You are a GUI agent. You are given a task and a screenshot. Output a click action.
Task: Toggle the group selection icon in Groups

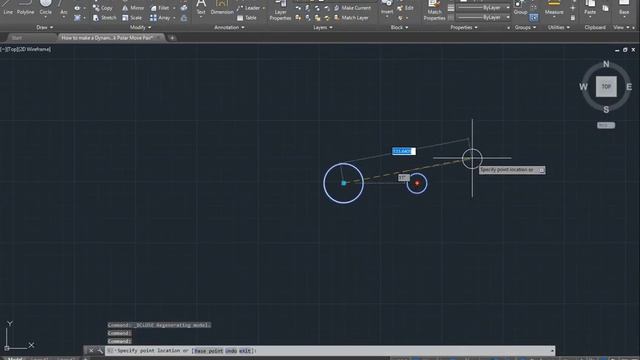click(x=533, y=18)
